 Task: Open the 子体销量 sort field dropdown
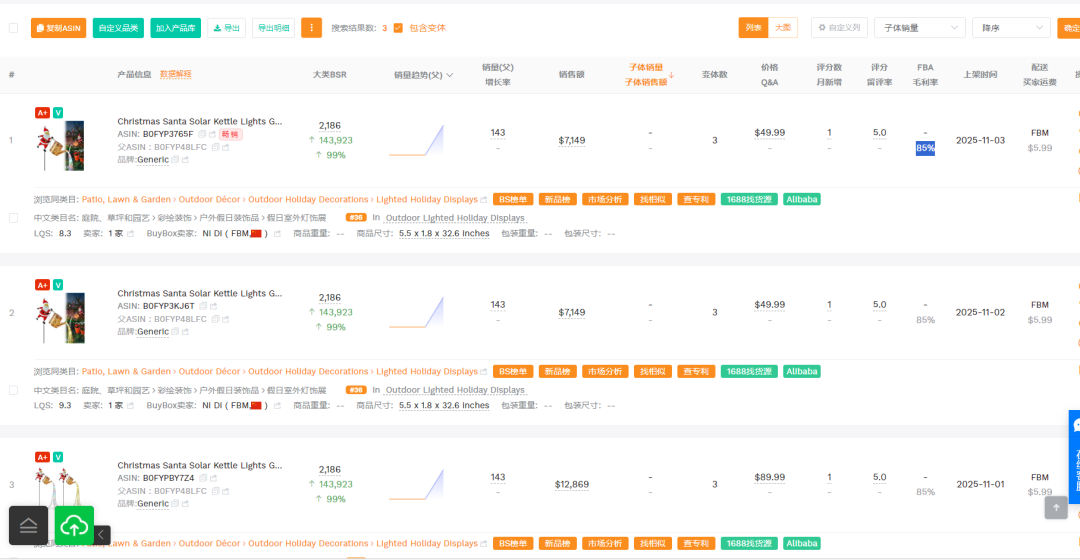pos(919,28)
